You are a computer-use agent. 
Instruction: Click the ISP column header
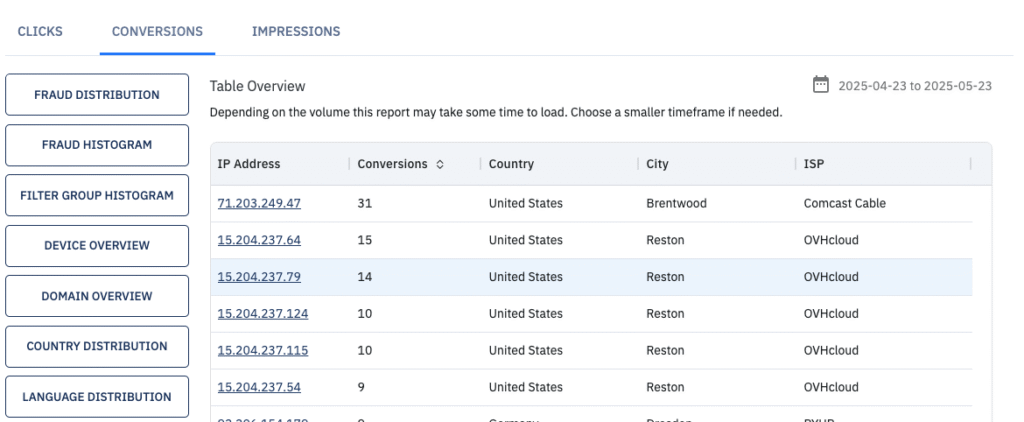[x=814, y=164]
